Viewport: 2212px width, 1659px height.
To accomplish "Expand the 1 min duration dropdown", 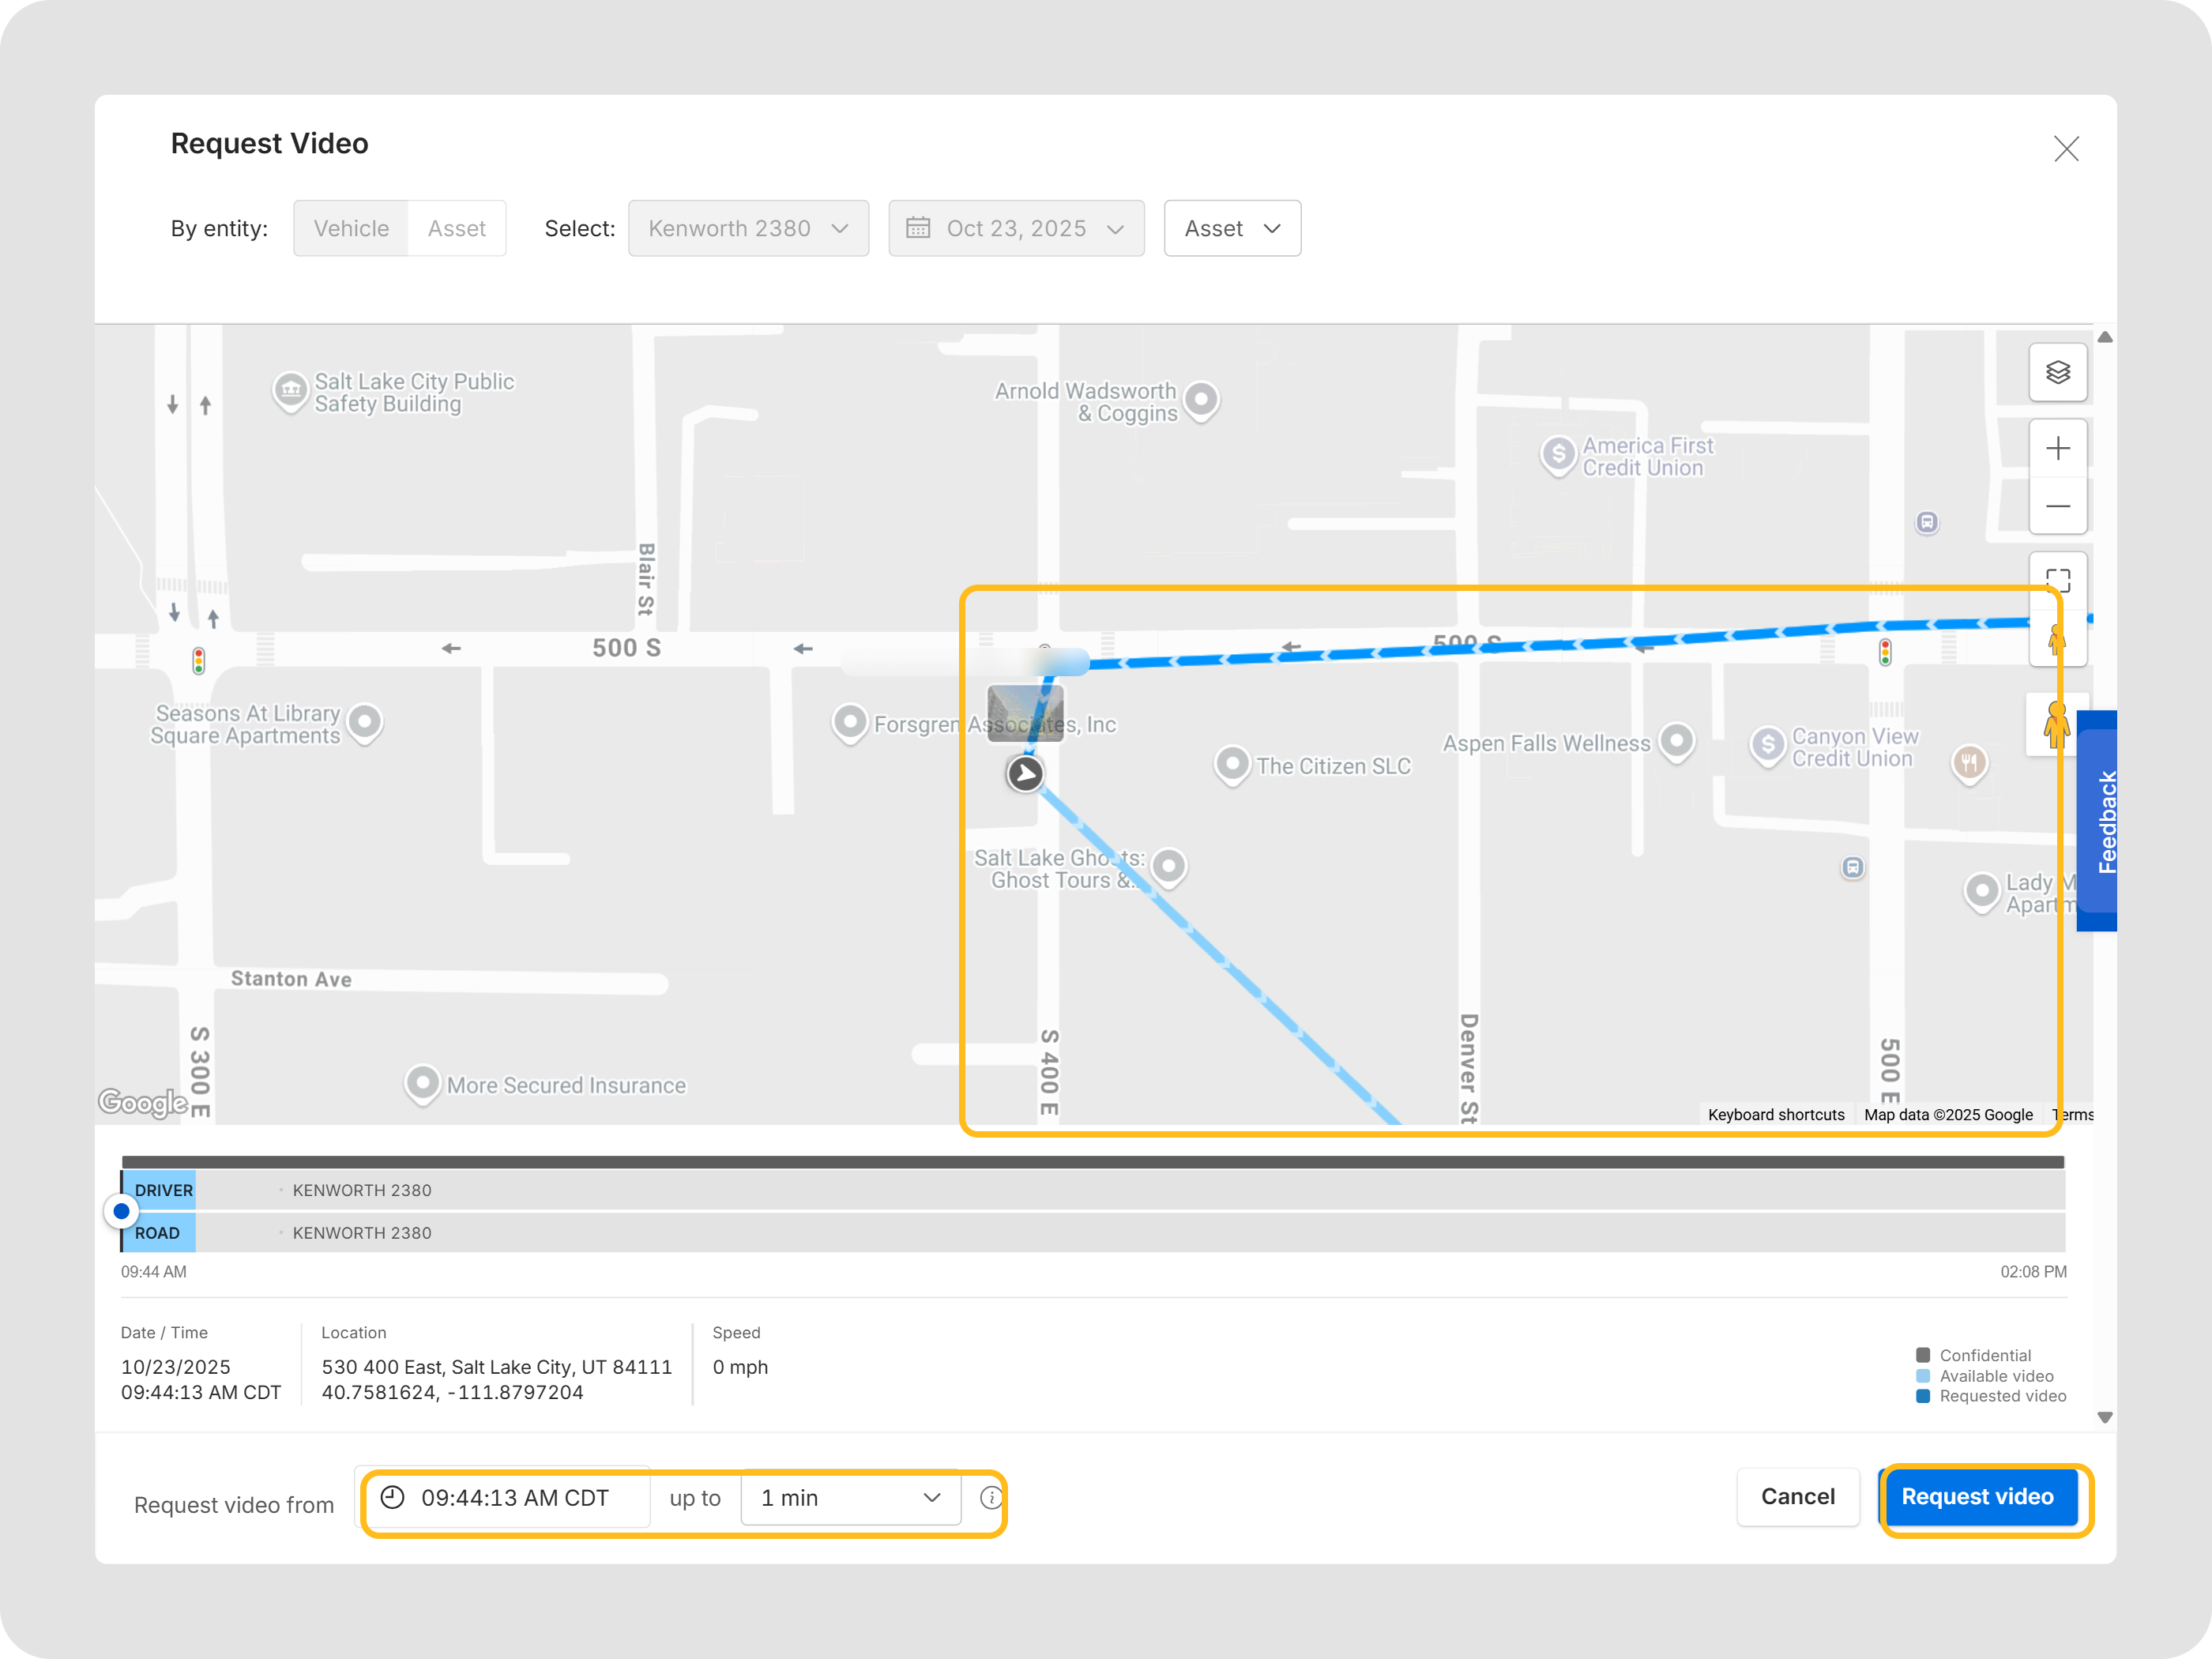I will click(x=850, y=1497).
